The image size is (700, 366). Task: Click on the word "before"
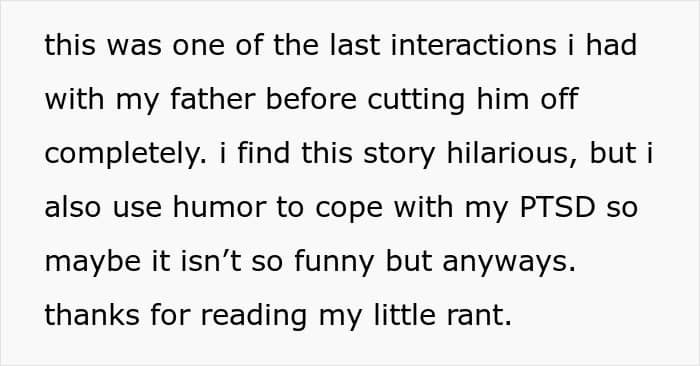[311, 99]
